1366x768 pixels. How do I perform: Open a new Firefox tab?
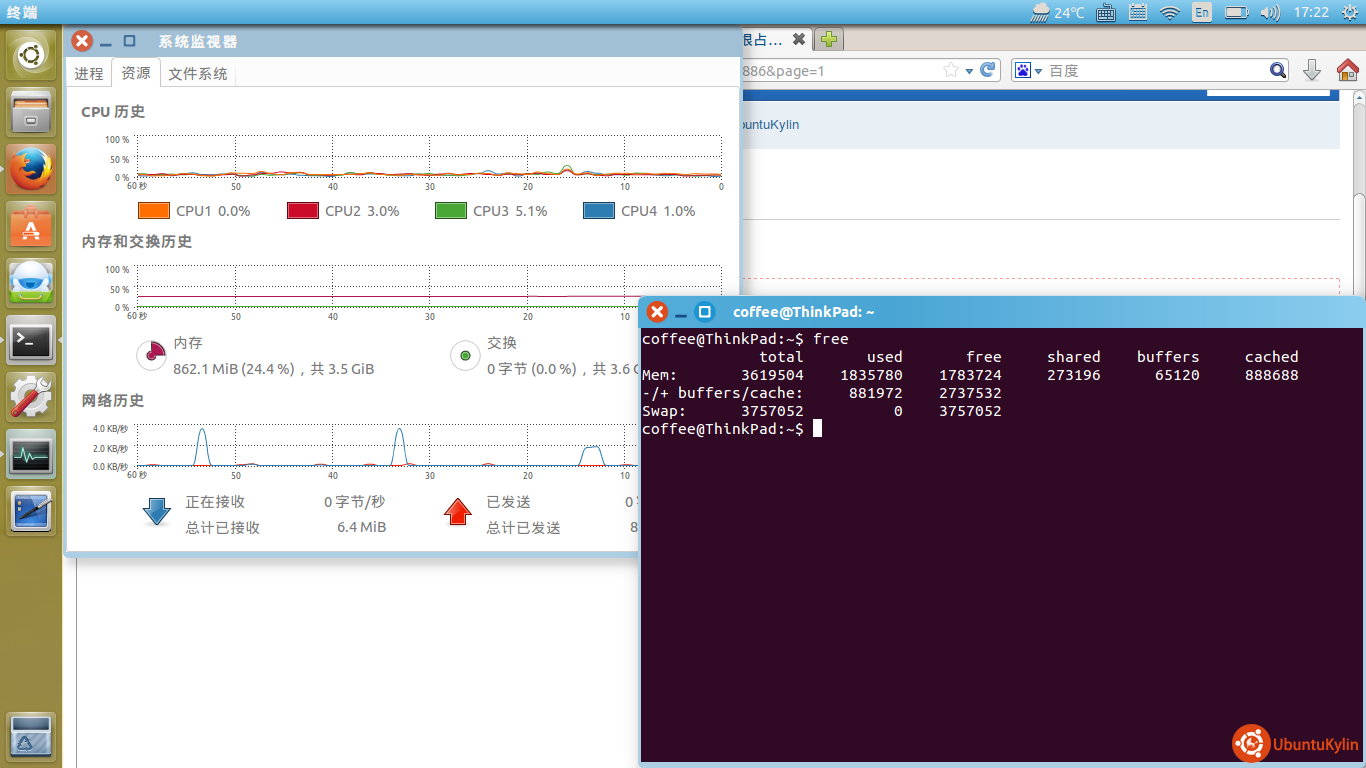point(828,40)
